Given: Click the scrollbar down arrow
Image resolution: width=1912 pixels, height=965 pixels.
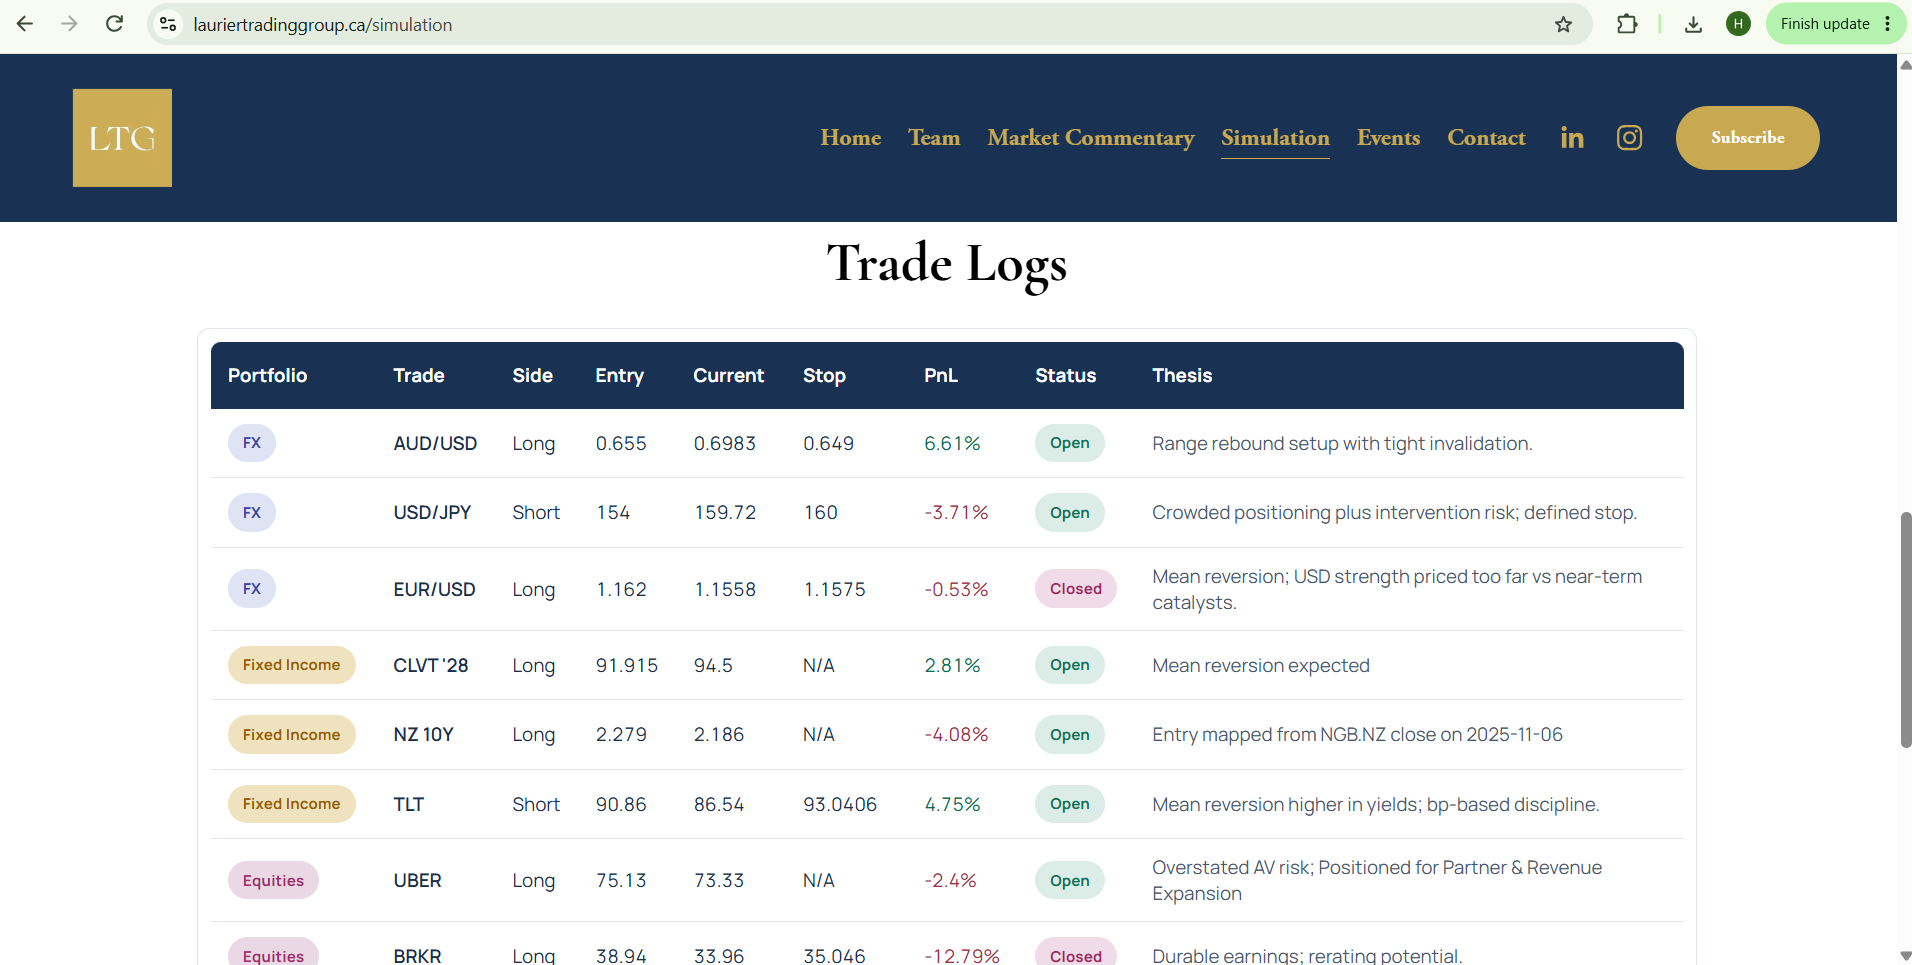Looking at the screenshot, I should tap(1905, 956).
